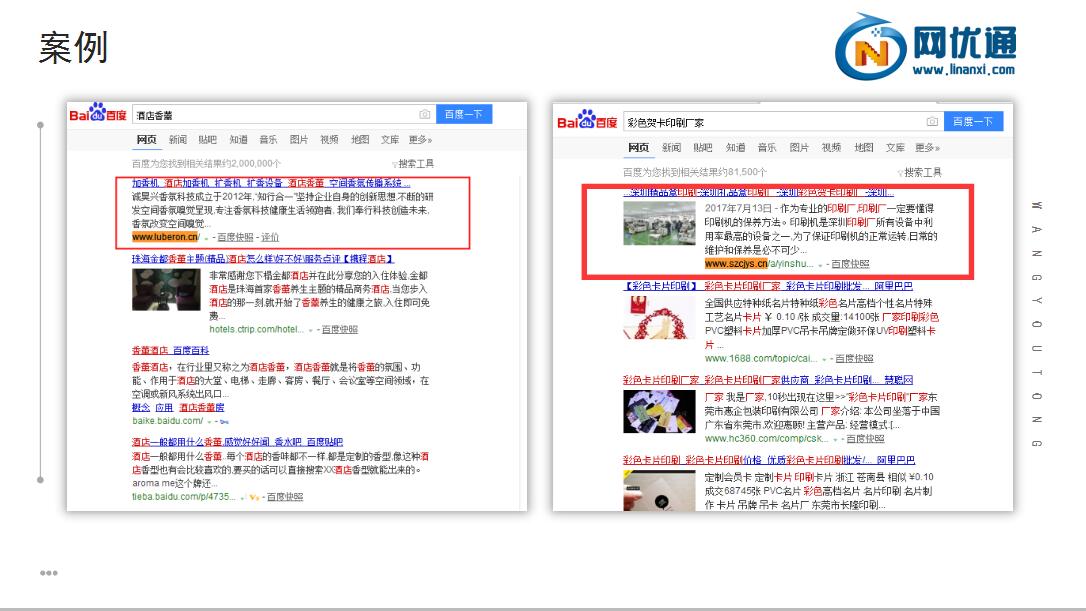Viewport: 1086px width, 611px height.
Task: Click the red wreath card thumbnail in 1688 result
Action: tap(659, 317)
